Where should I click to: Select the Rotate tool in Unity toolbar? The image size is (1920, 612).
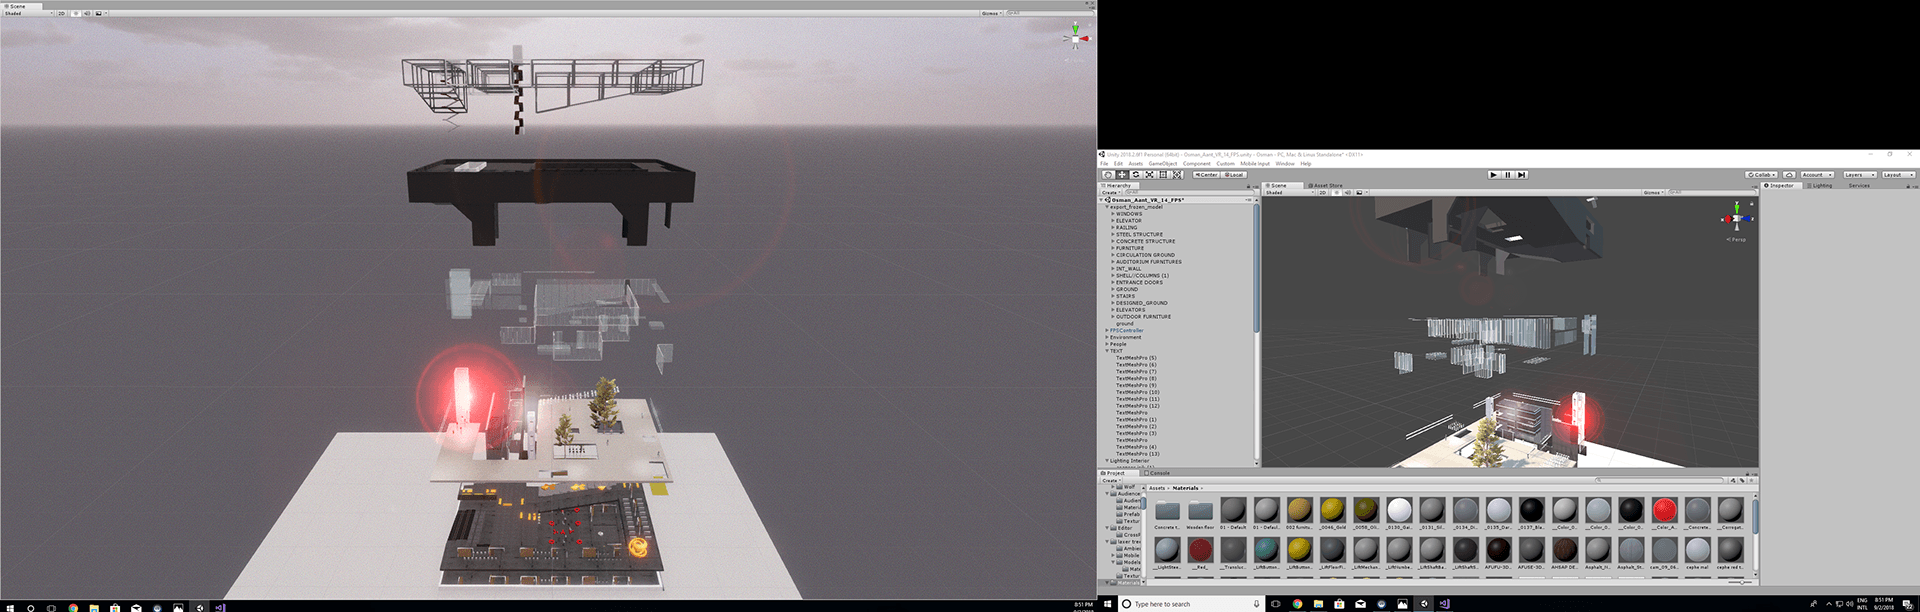click(x=1136, y=175)
